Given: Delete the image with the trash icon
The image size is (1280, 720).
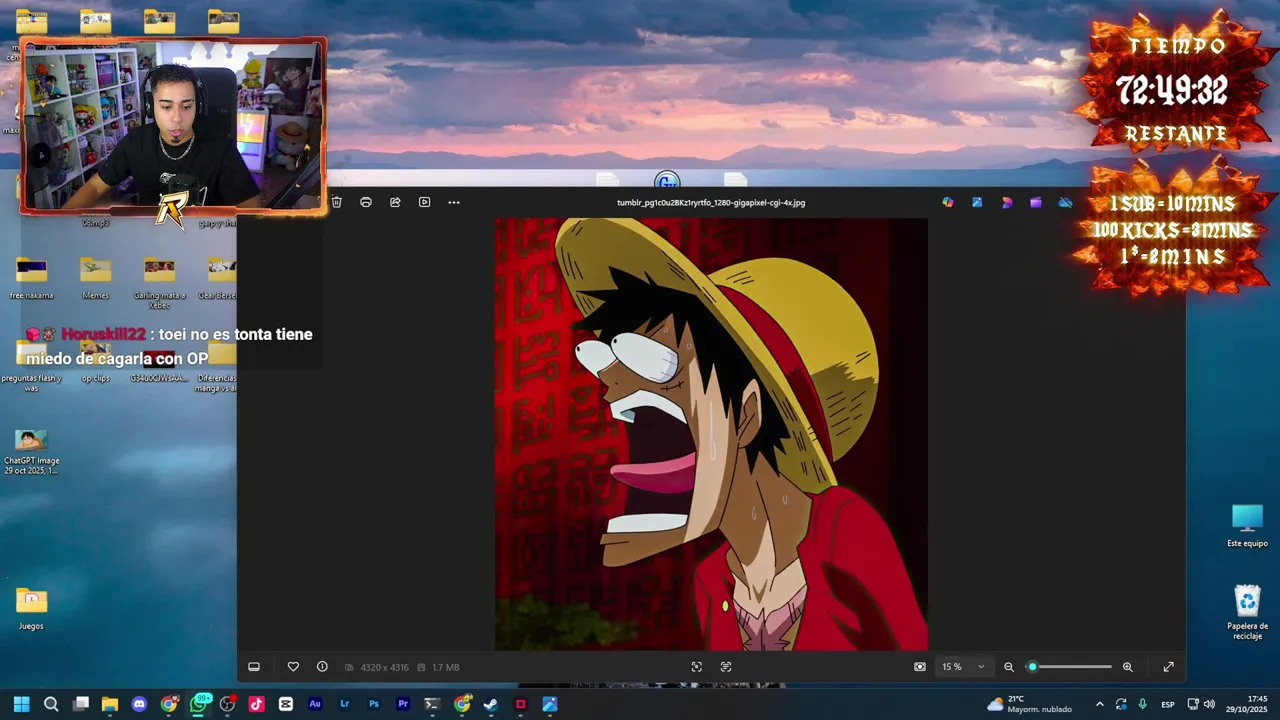Looking at the screenshot, I should (337, 202).
